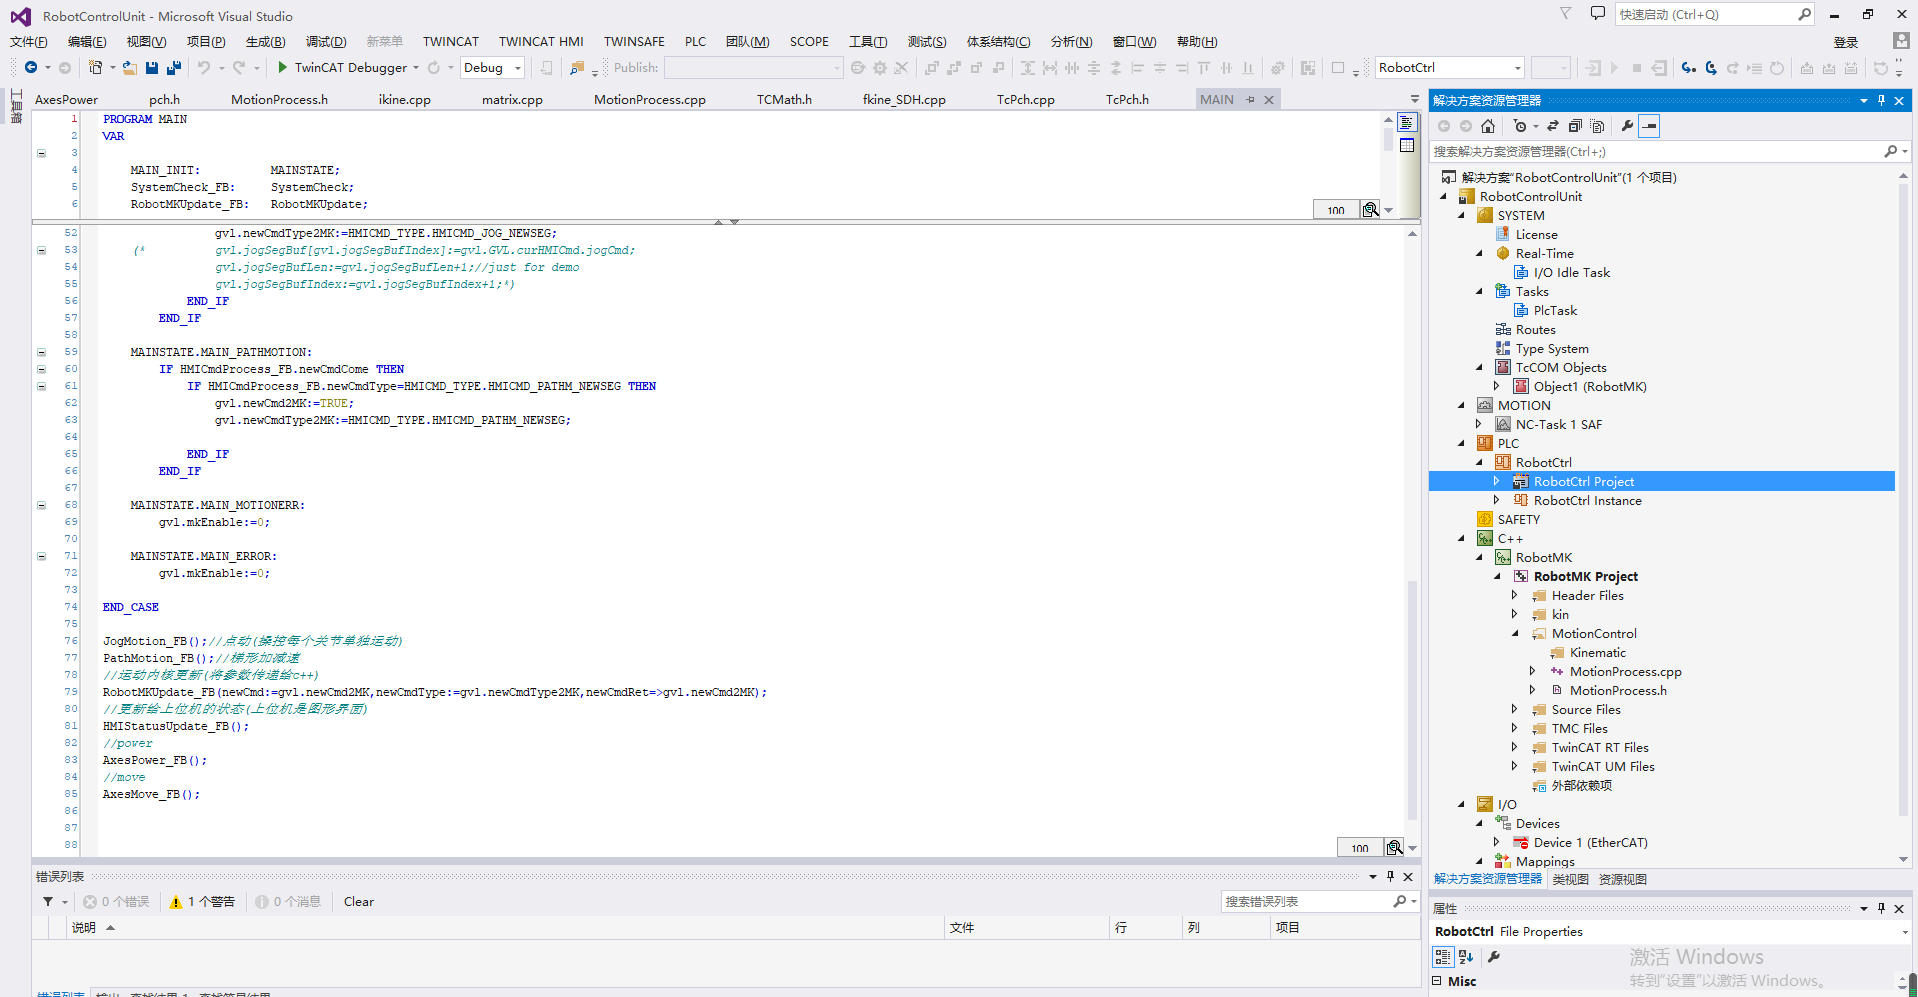Click the save all icon
Viewport: 1918px width, 997px height.
pos(173,67)
